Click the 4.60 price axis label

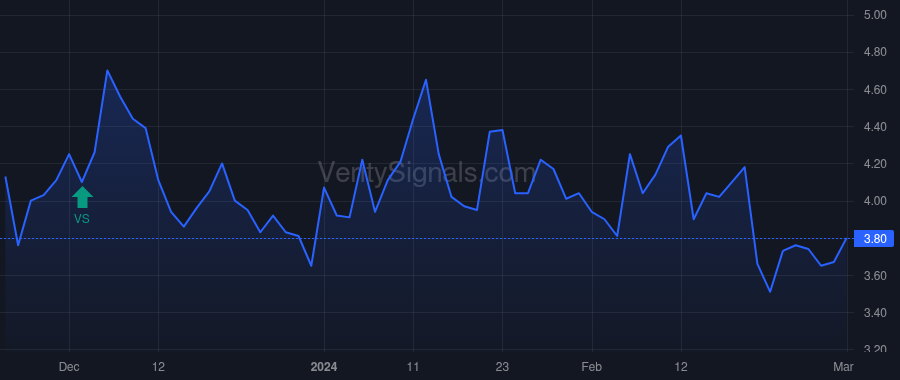click(875, 90)
